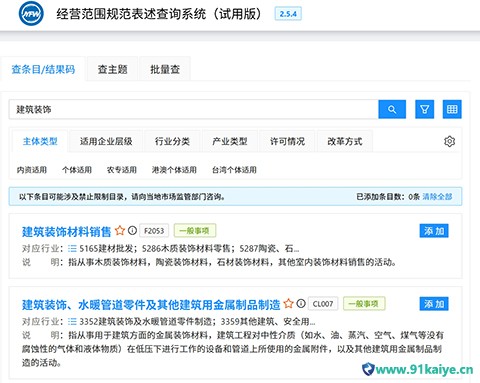The width and height of the screenshot is (480, 383).
Task: Show info icon beside CL007 code
Action: pyautogui.click(x=301, y=303)
